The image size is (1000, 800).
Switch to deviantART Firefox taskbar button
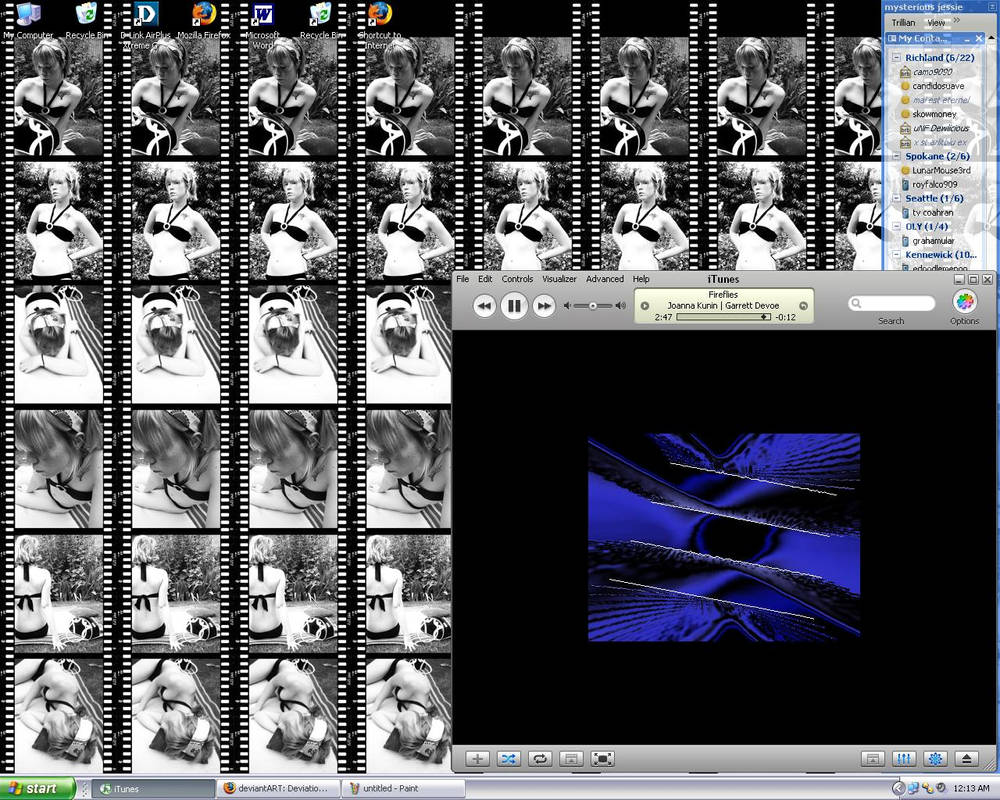[277, 789]
